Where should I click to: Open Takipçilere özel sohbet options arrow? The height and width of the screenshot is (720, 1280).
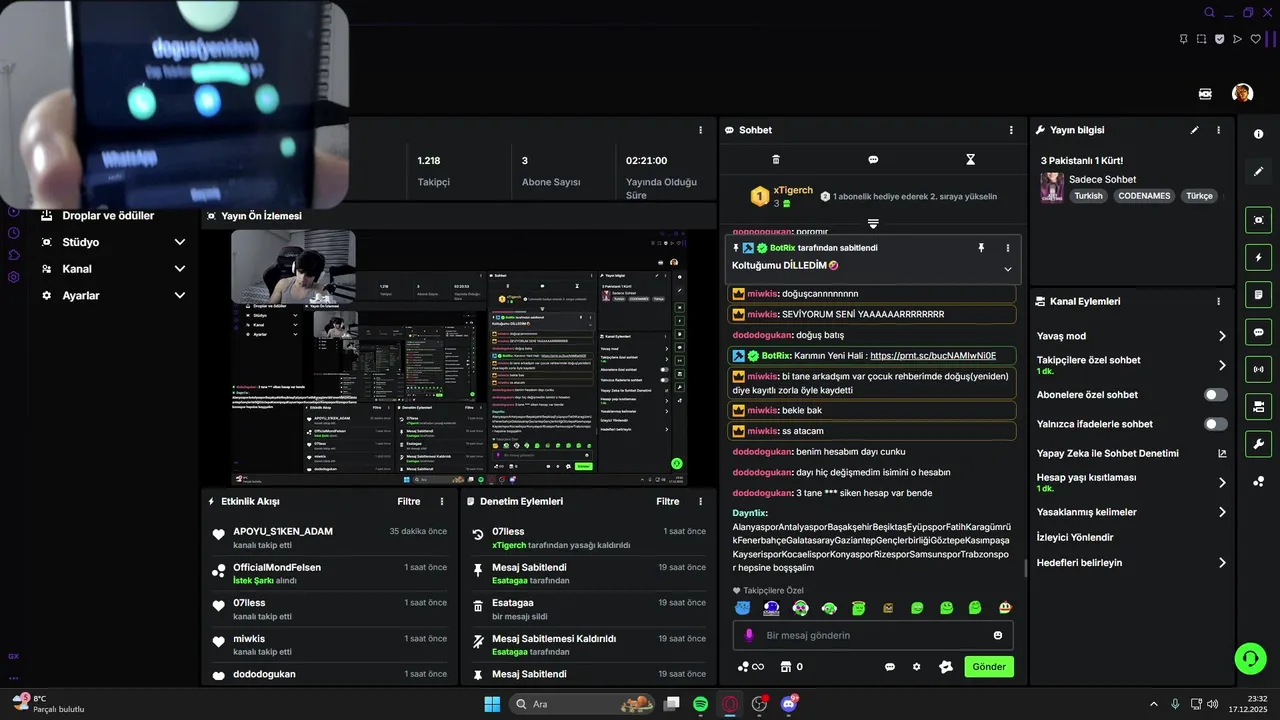[1222, 365]
